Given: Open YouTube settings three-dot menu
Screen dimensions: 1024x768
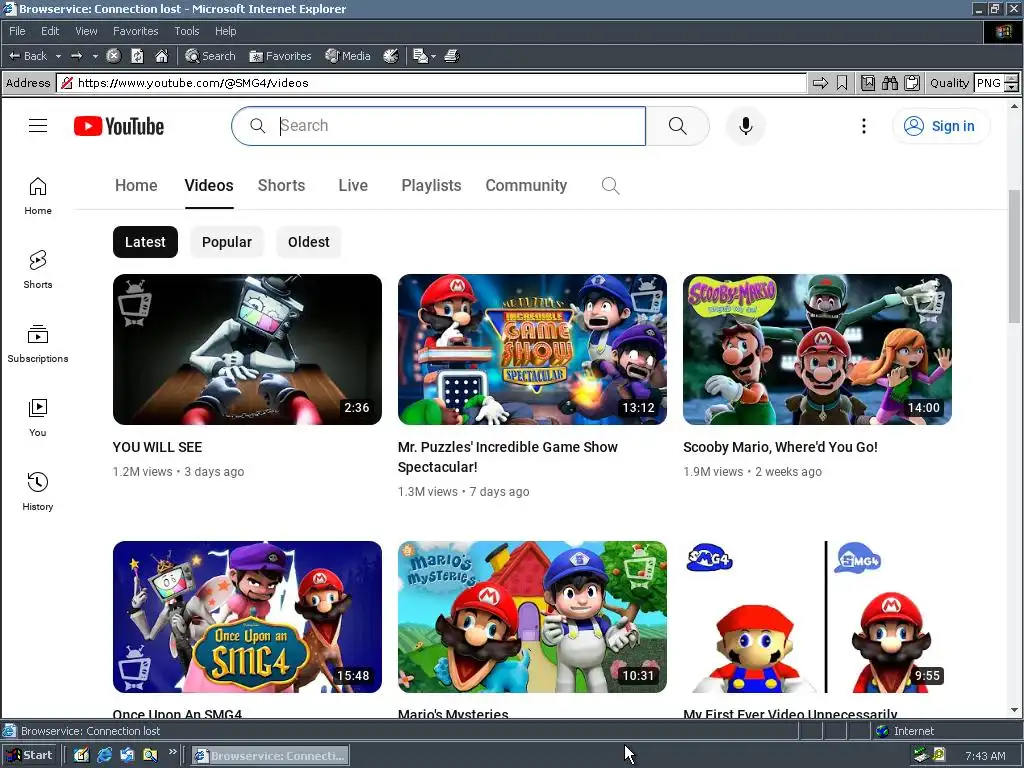Looking at the screenshot, I should point(863,126).
